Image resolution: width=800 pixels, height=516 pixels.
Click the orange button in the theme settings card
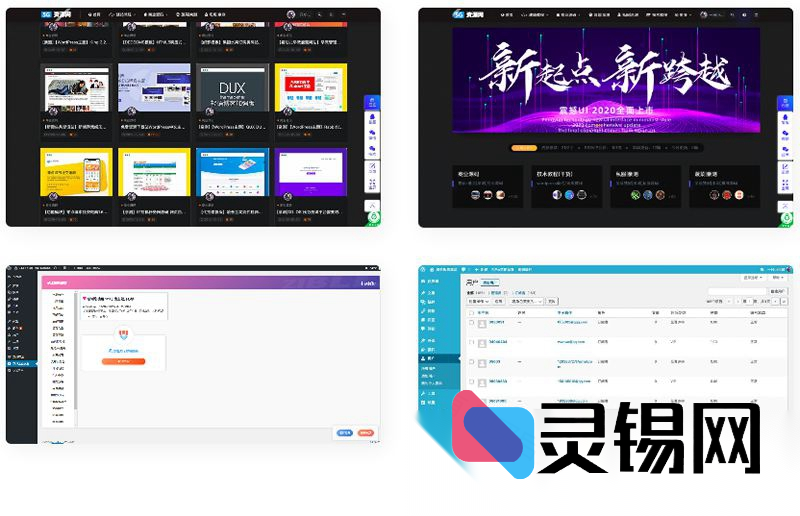point(123,361)
